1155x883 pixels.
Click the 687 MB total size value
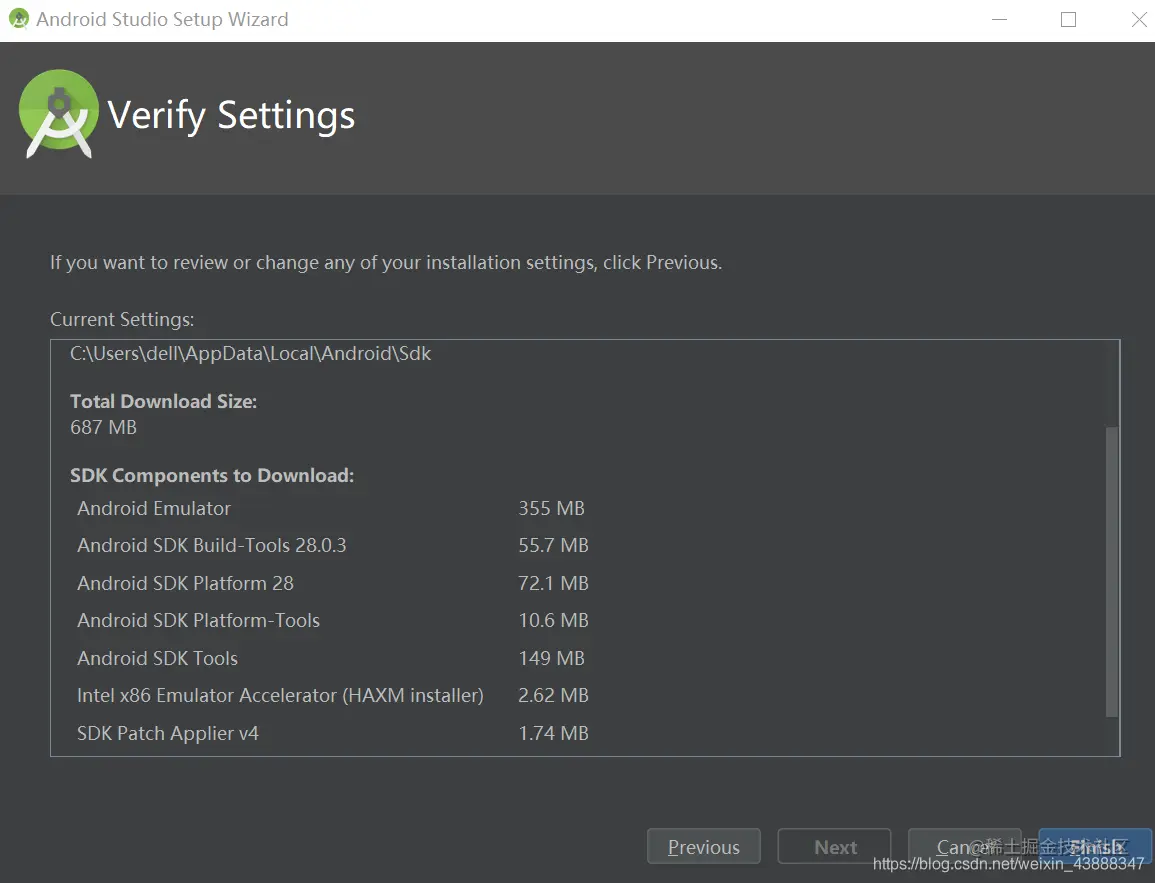point(103,427)
